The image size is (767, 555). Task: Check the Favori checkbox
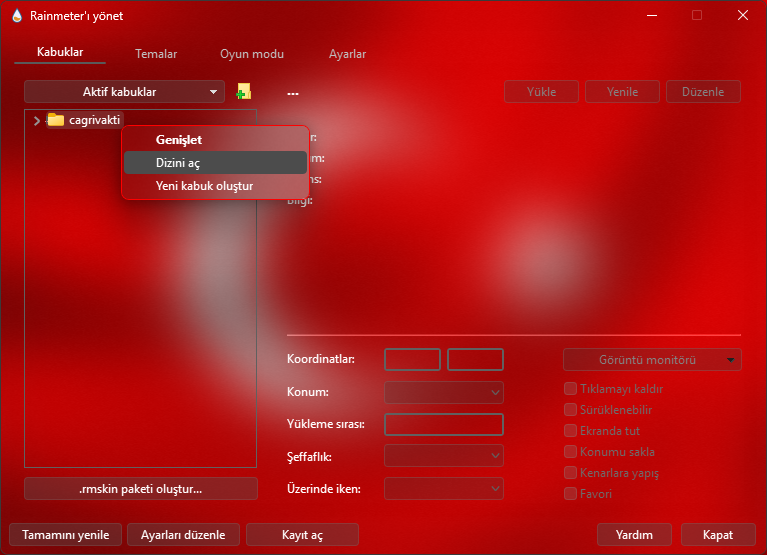click(571, 494)
